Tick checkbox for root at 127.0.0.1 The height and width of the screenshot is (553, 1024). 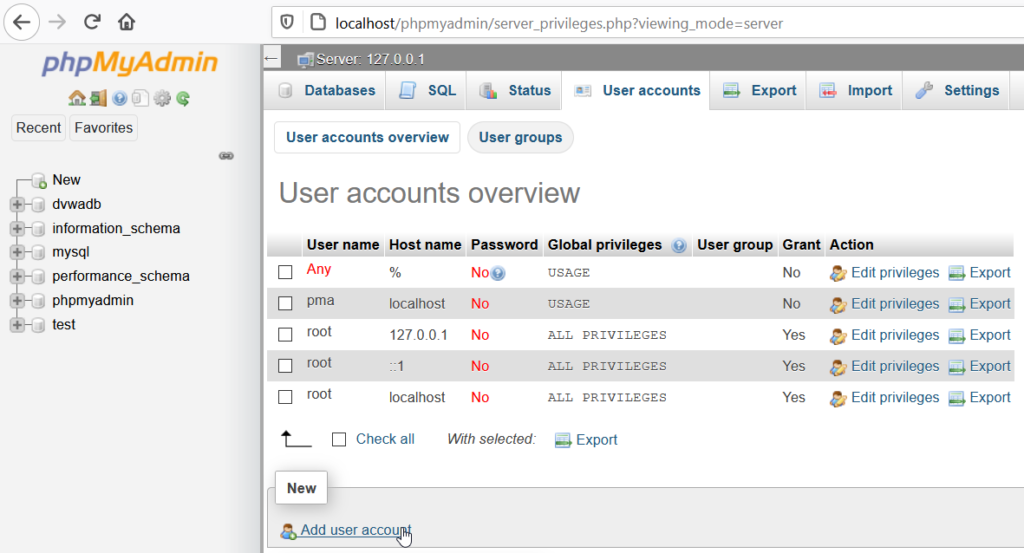(x=285, y=335)
